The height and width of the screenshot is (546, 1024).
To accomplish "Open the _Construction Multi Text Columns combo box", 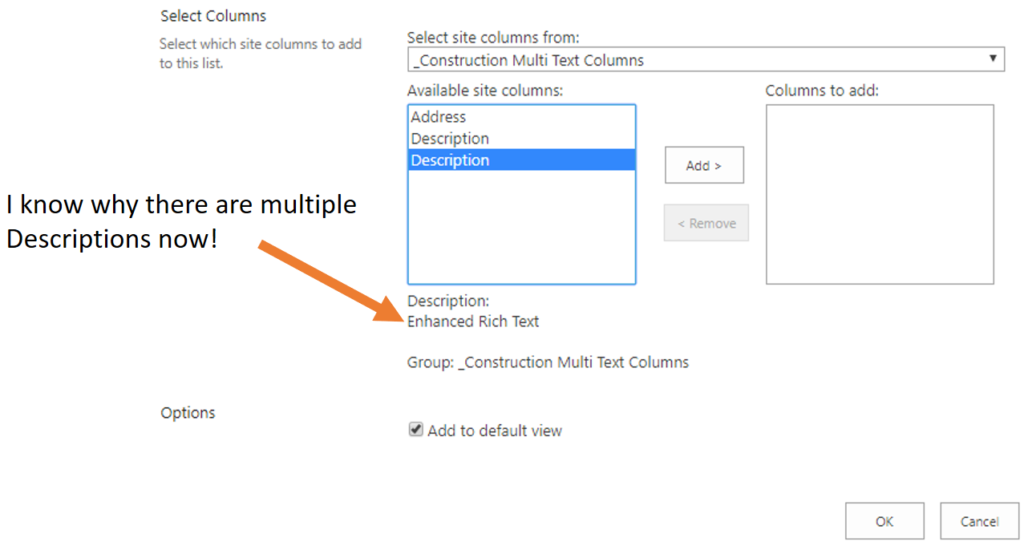I will point(705,60).
